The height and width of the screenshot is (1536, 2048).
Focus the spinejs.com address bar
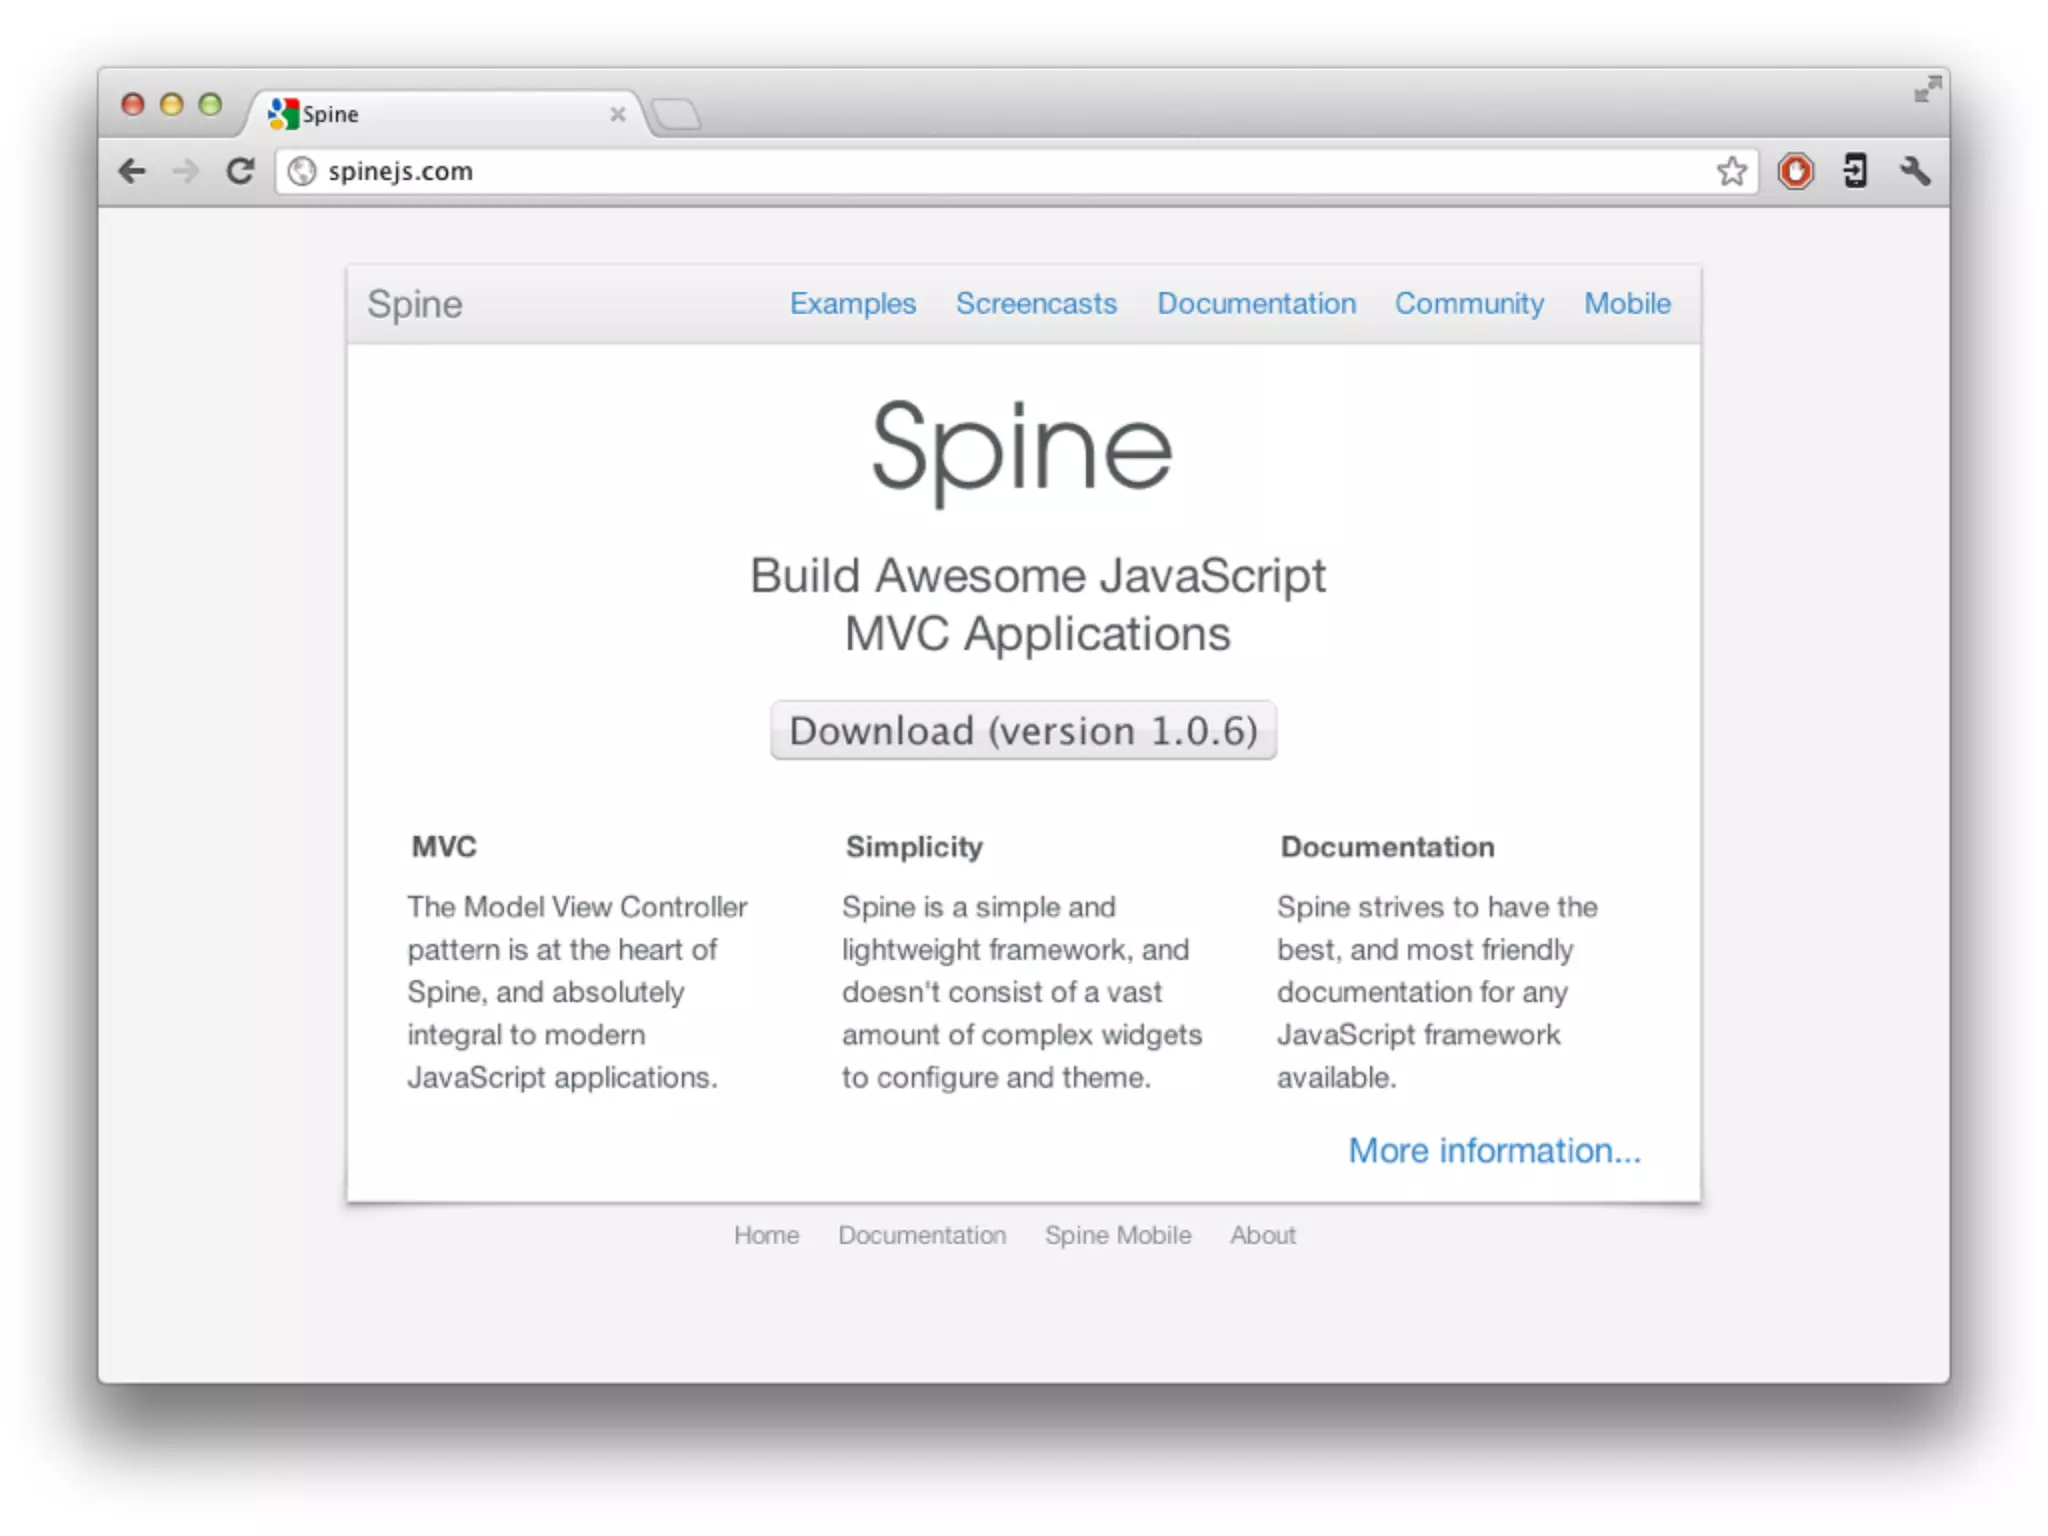[1000, 171]
